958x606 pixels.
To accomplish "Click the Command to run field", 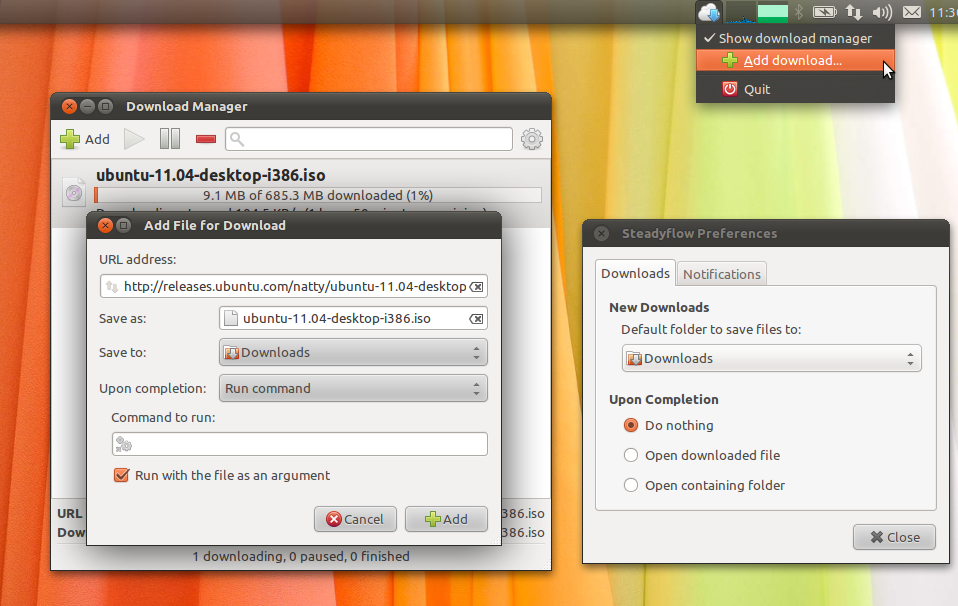I will pos(299,444).
